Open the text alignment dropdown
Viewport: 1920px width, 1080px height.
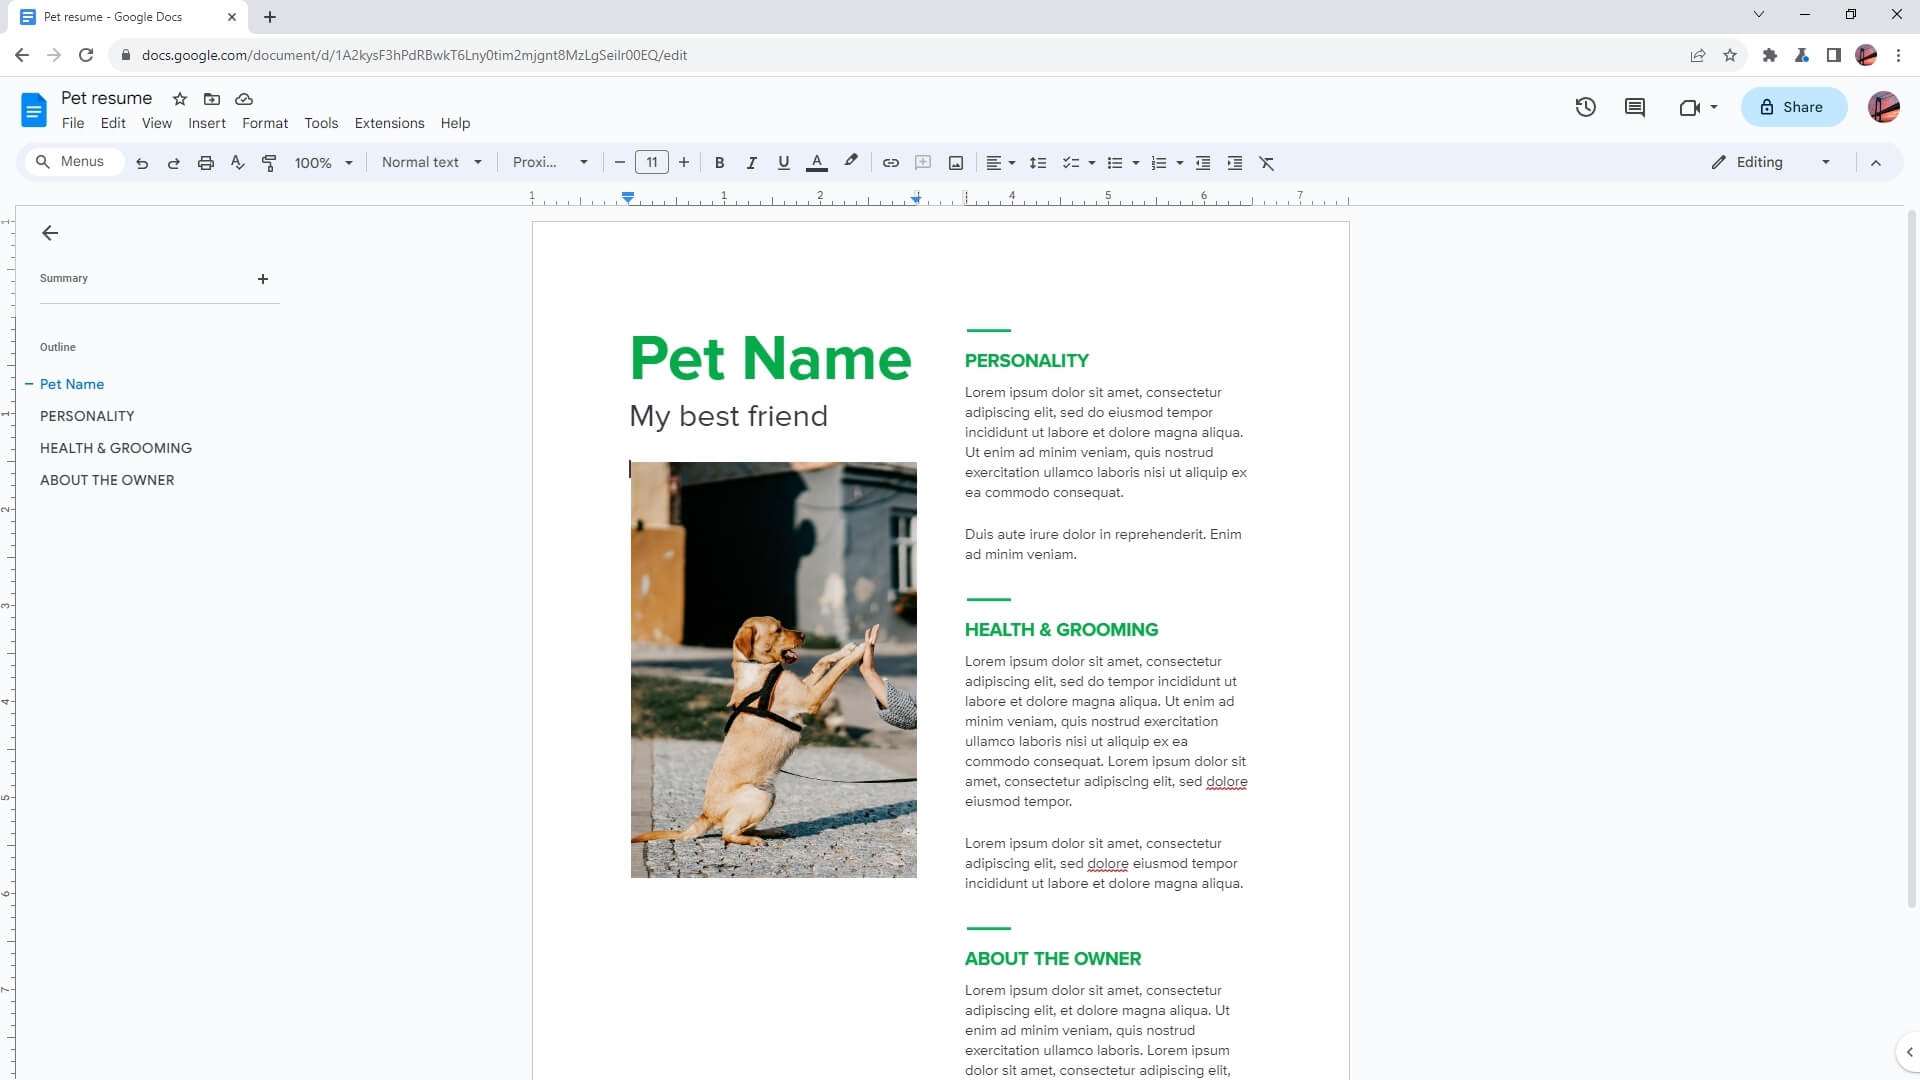click(1000, 163)
